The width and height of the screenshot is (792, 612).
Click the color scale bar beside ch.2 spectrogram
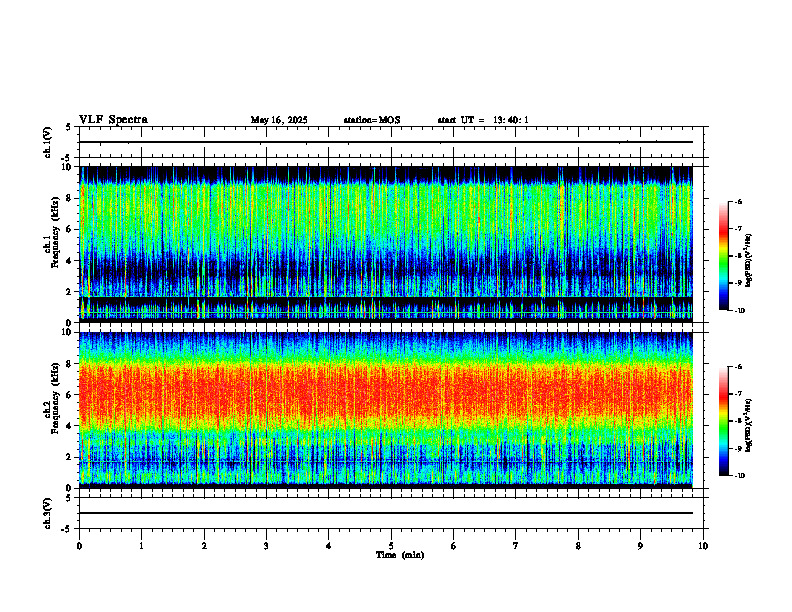click(x=723, y=421)
